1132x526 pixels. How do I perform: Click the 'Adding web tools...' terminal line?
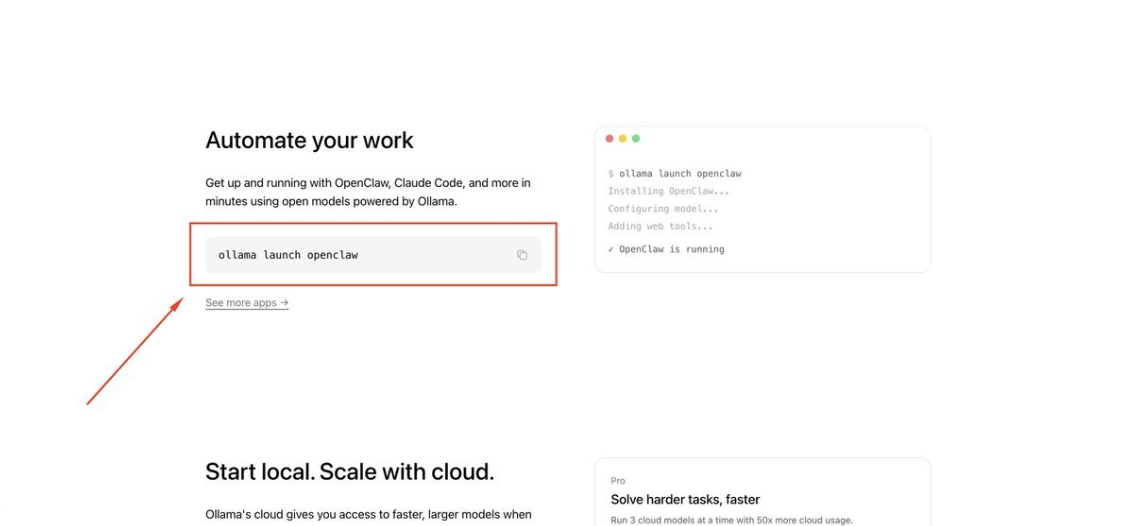pyautogui.click(x=660, y=226)
